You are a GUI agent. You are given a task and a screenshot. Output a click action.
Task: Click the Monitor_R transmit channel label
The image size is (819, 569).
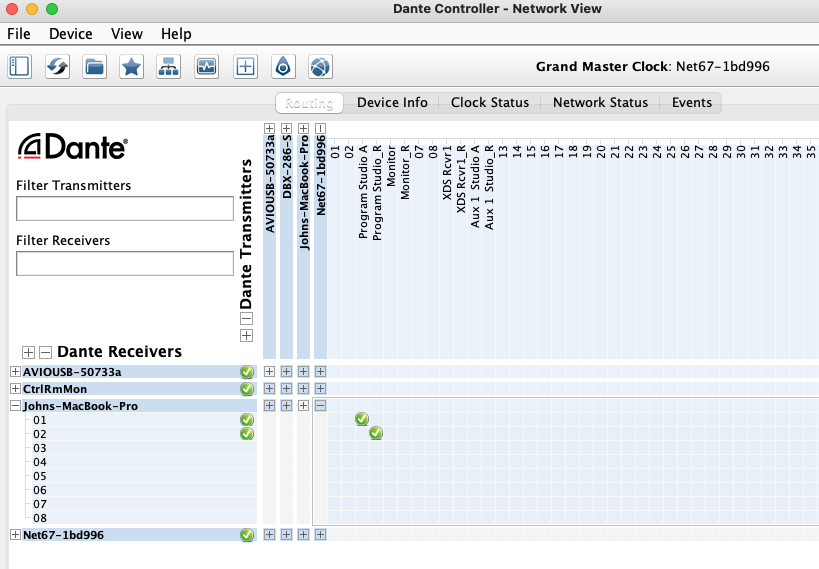point(405,172)
